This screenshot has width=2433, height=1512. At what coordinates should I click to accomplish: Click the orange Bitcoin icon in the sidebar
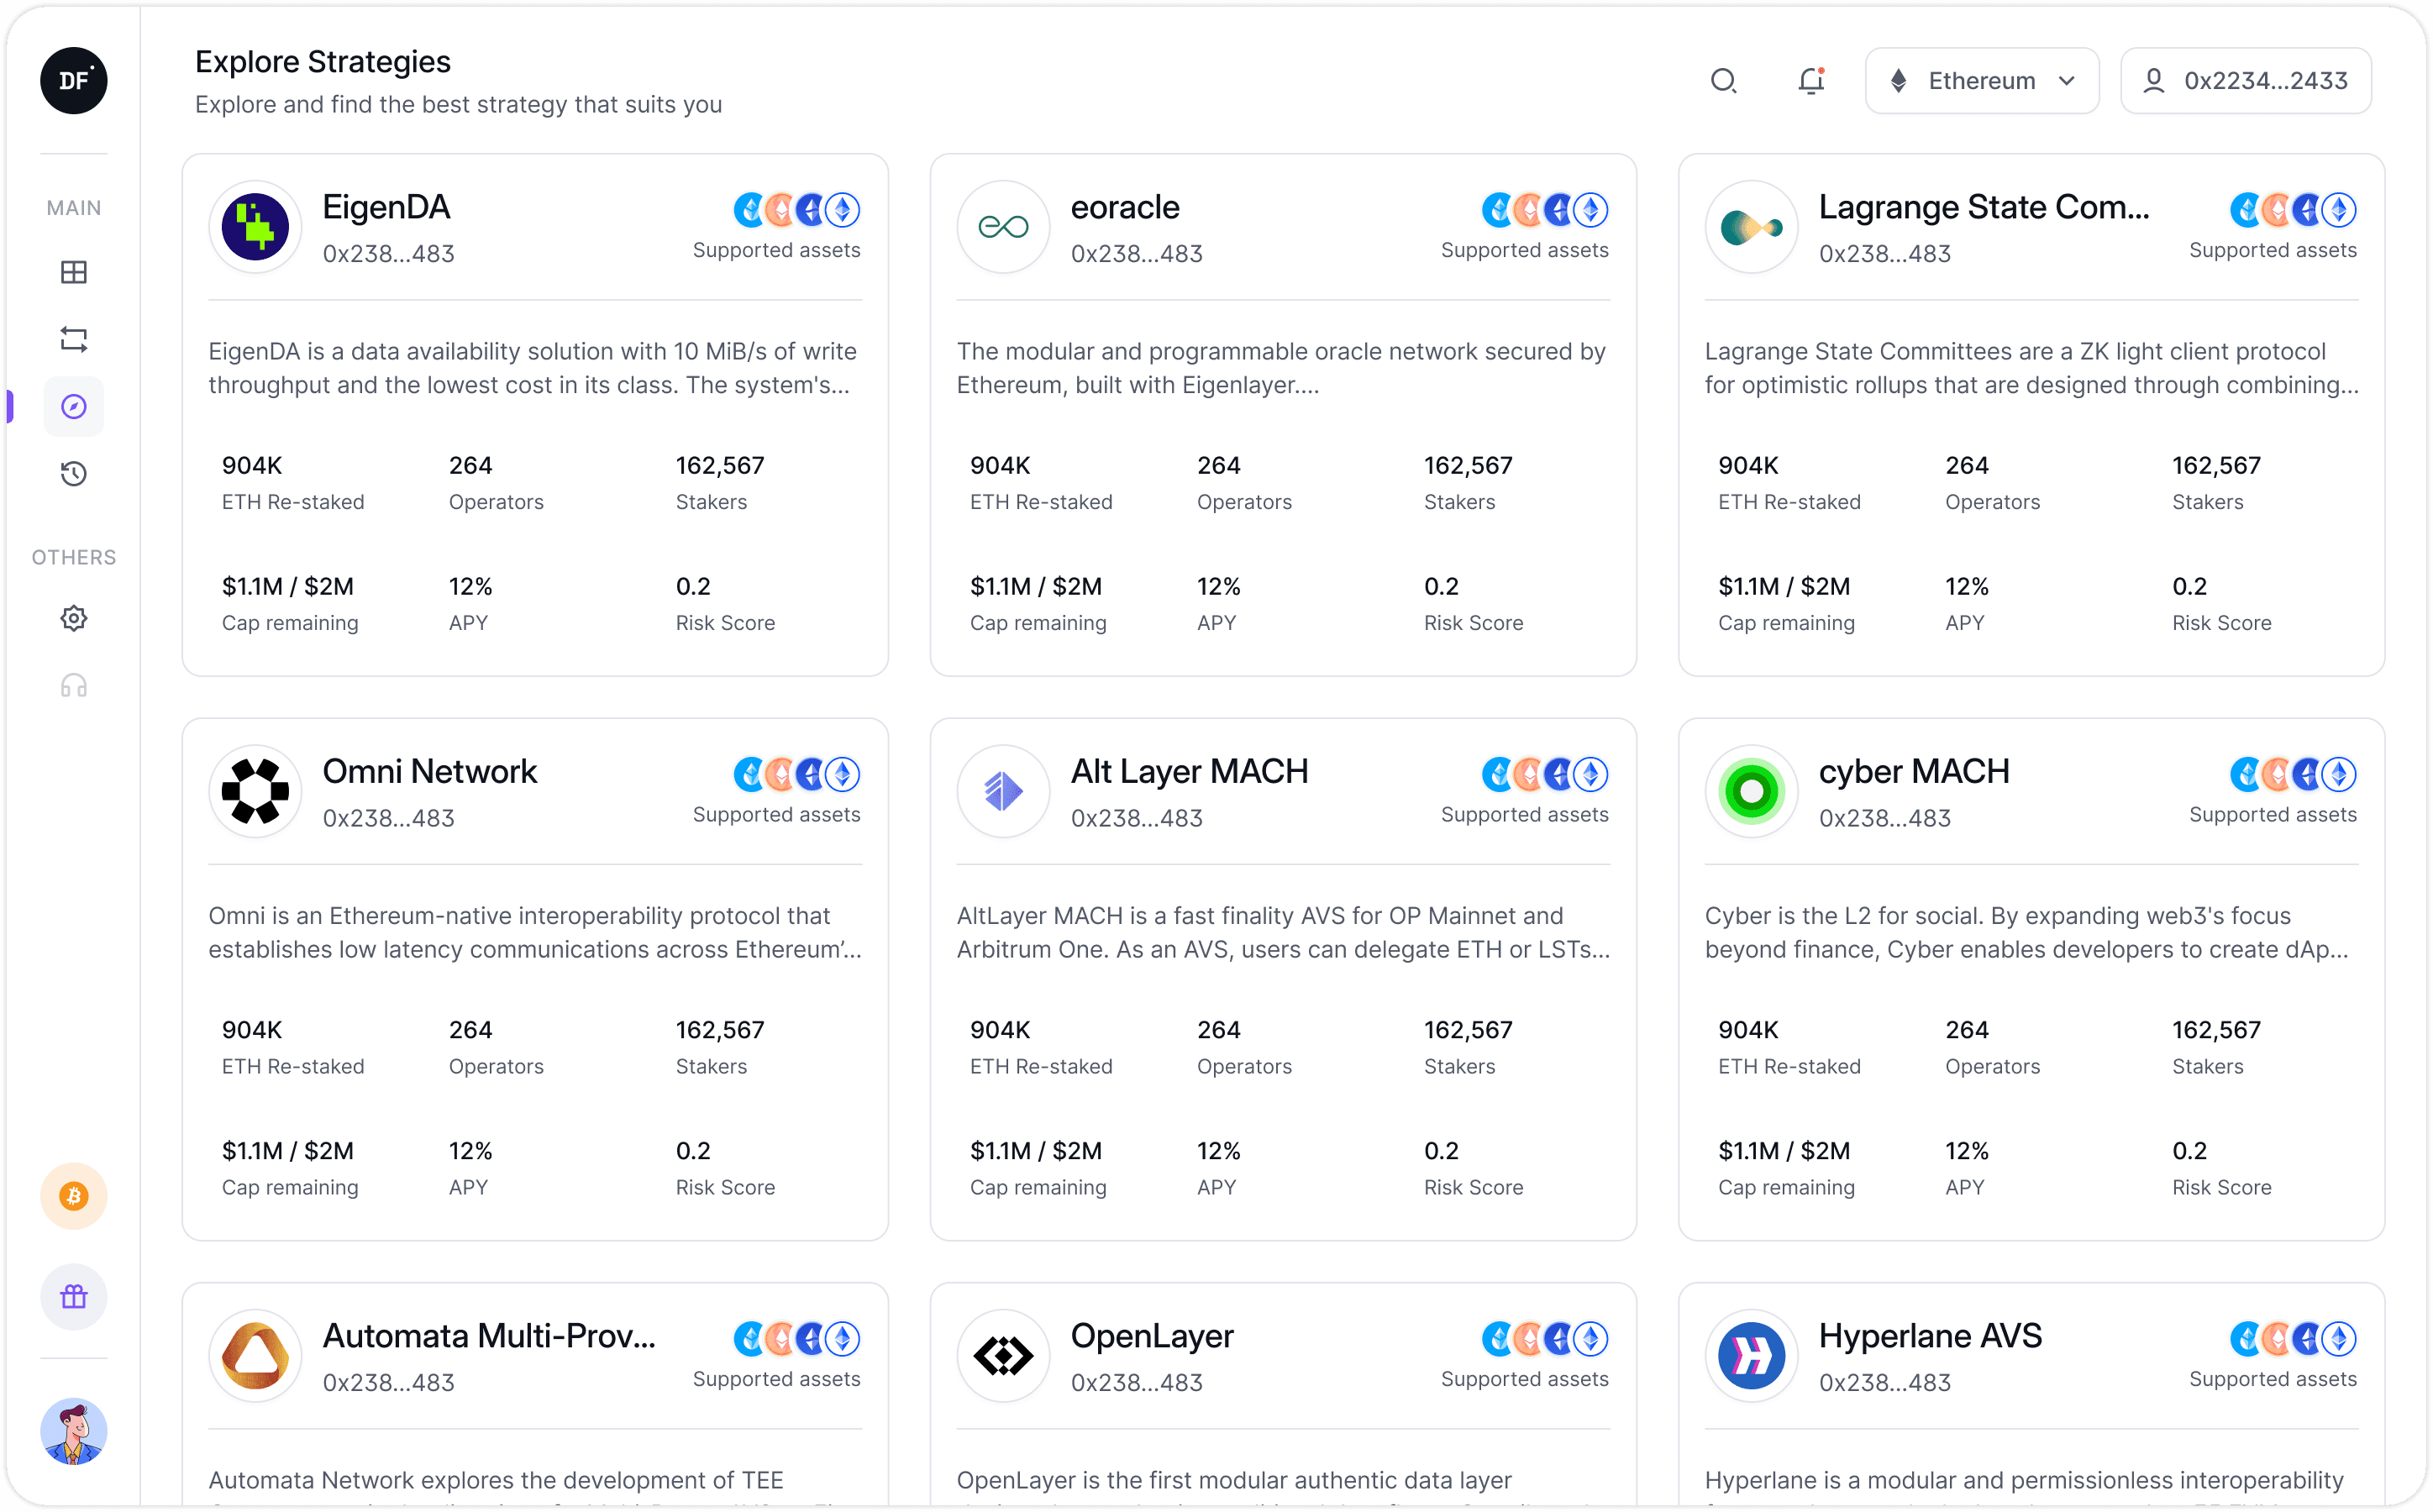click(74, 1196)
